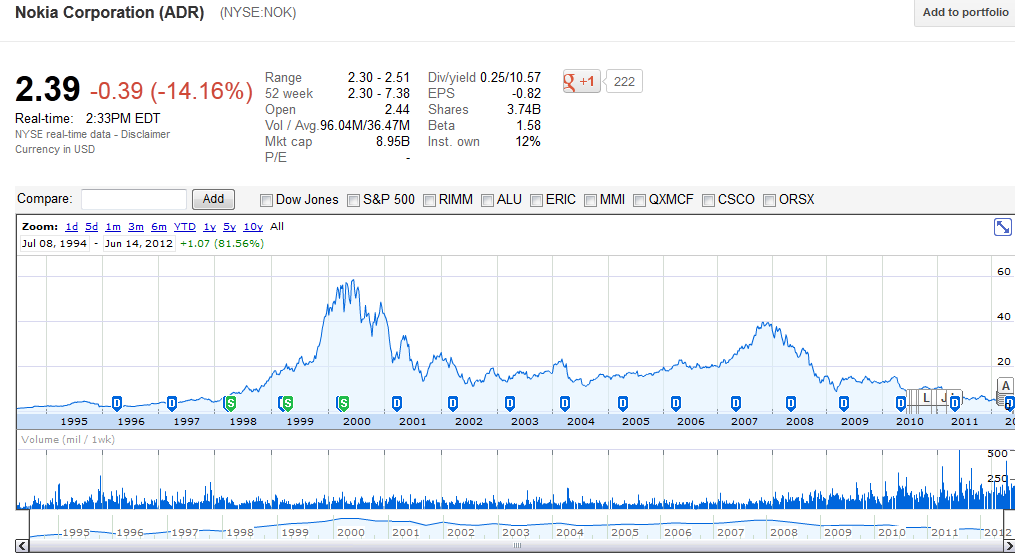Image resolution: width=1015 pixels, height=553 pixels.
Task: Open the dividend marker in 1996
Action: pyautogui.click(x=117, y=403)
